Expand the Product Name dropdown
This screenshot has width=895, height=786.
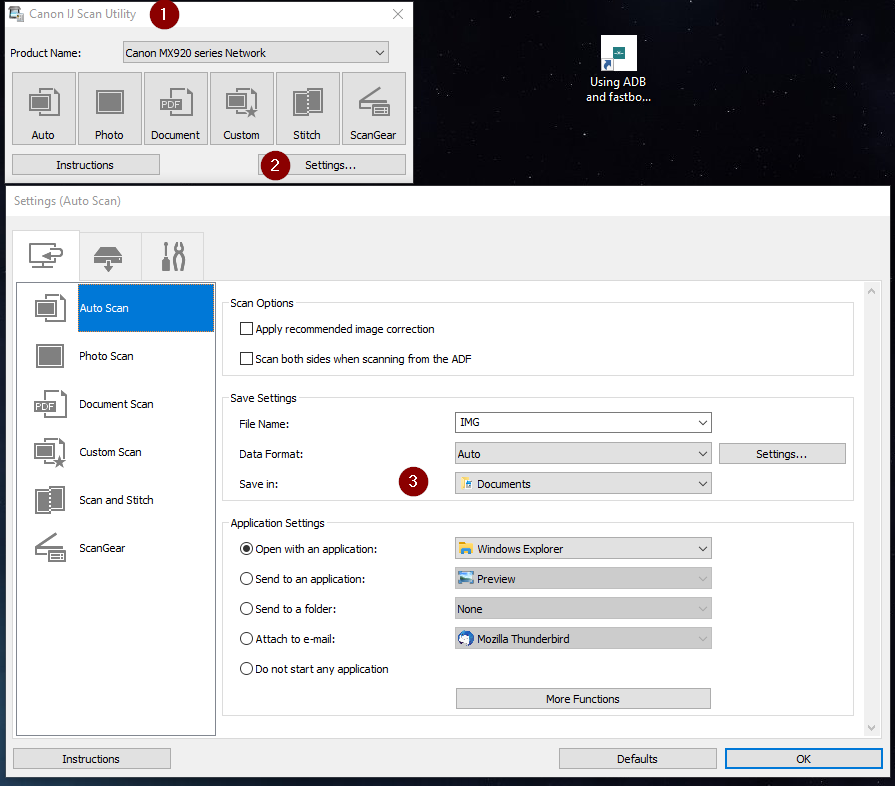point(256,53)
